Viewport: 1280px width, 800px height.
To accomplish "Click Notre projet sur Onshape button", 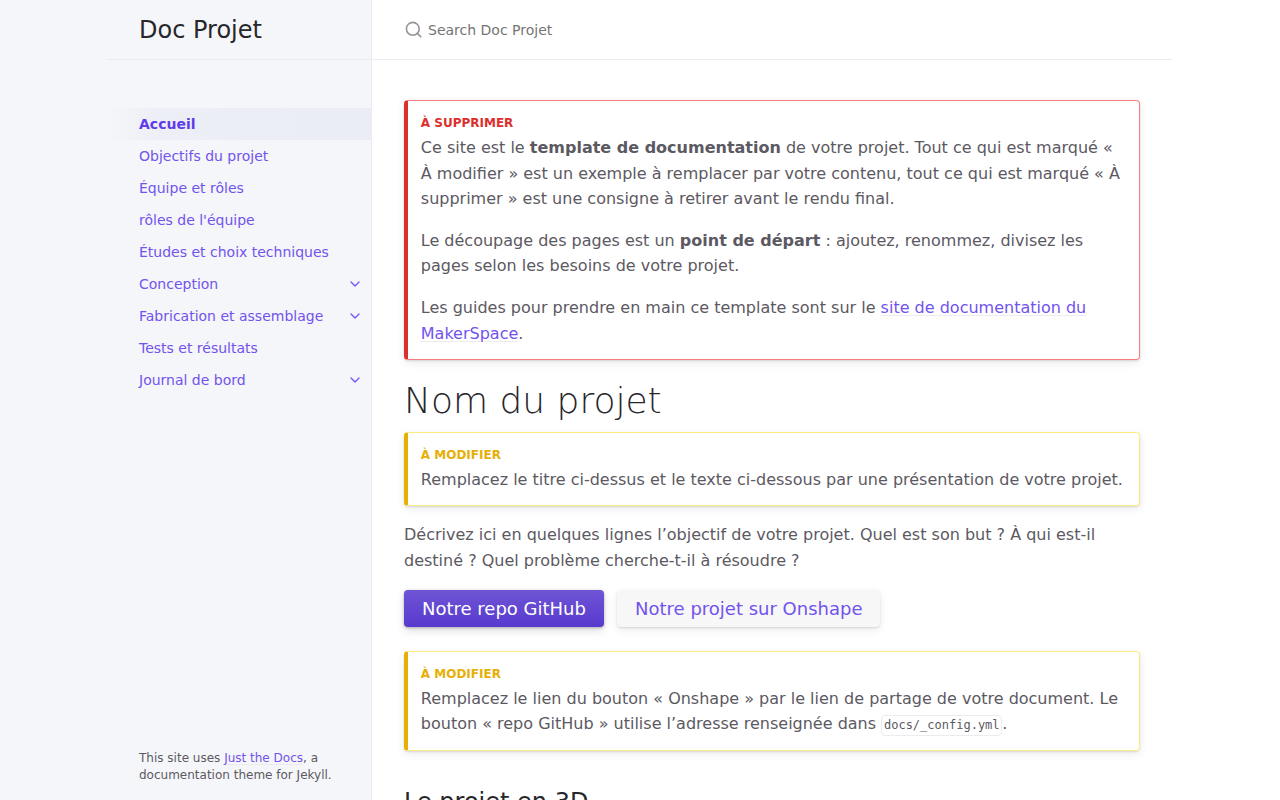I will tap(748, 609).
